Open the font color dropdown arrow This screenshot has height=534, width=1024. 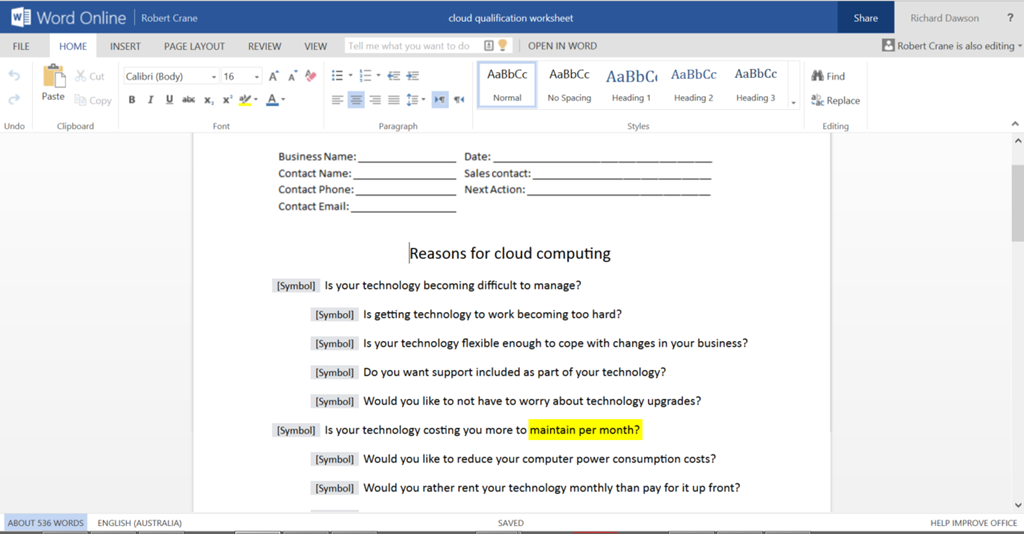click(283, 100)
